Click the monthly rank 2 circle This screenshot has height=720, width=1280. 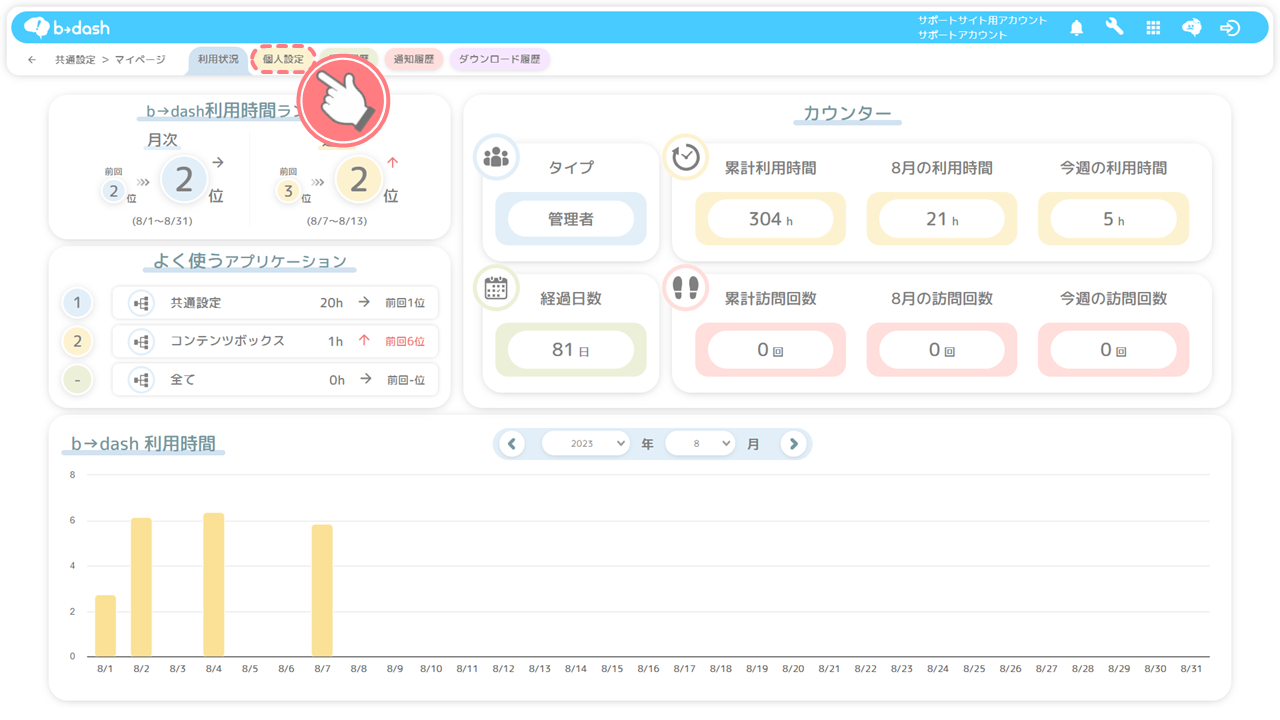click(x=184, y=180)
